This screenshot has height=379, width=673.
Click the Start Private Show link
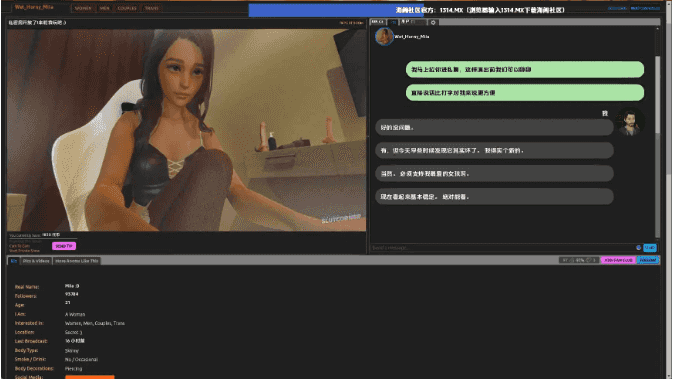point(24,251)
